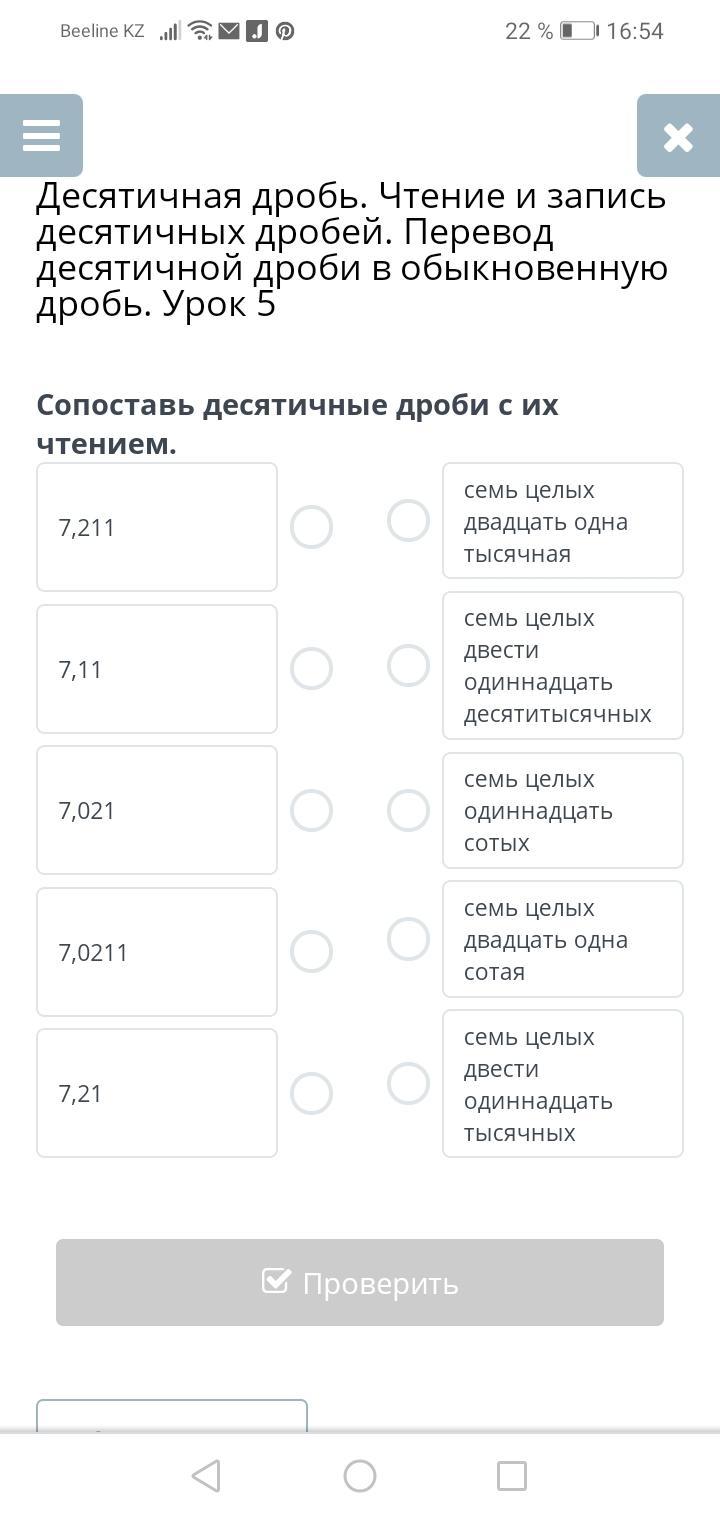Select the radio next to 7,211
This screenshot has height=1520, width=720.
click(x=311, y=527)
